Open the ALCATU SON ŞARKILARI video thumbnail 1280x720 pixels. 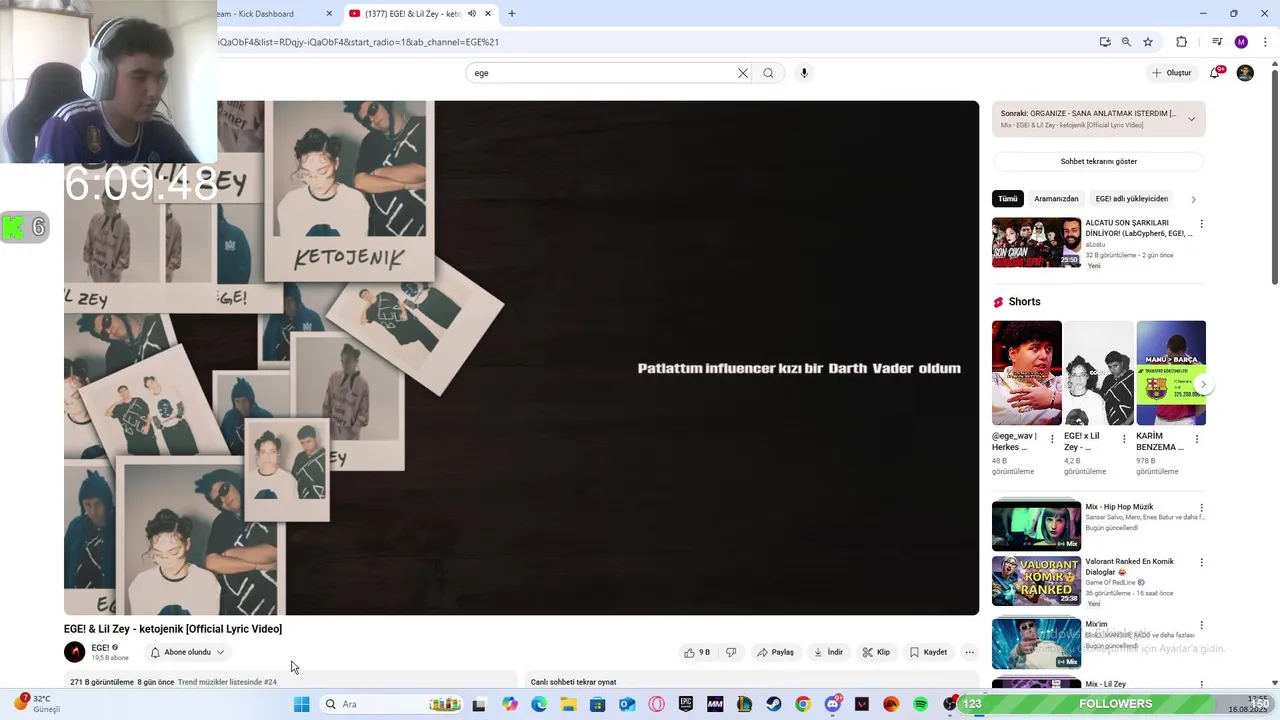pos(1036,242)
